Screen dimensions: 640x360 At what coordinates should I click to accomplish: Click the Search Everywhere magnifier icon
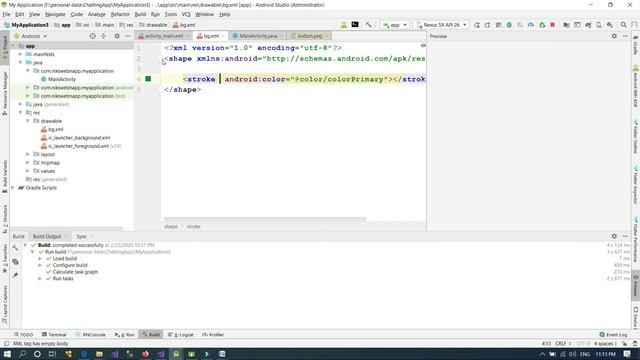tap(623, 25)
